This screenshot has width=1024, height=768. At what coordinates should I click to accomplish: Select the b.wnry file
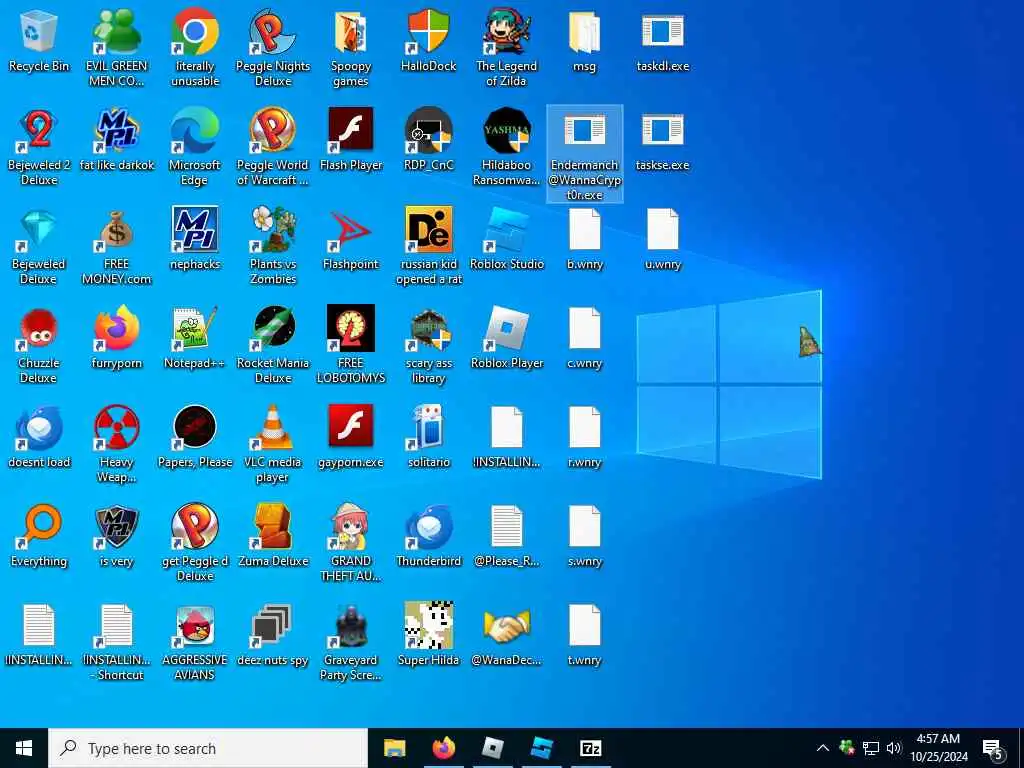[x=584, y=230]
